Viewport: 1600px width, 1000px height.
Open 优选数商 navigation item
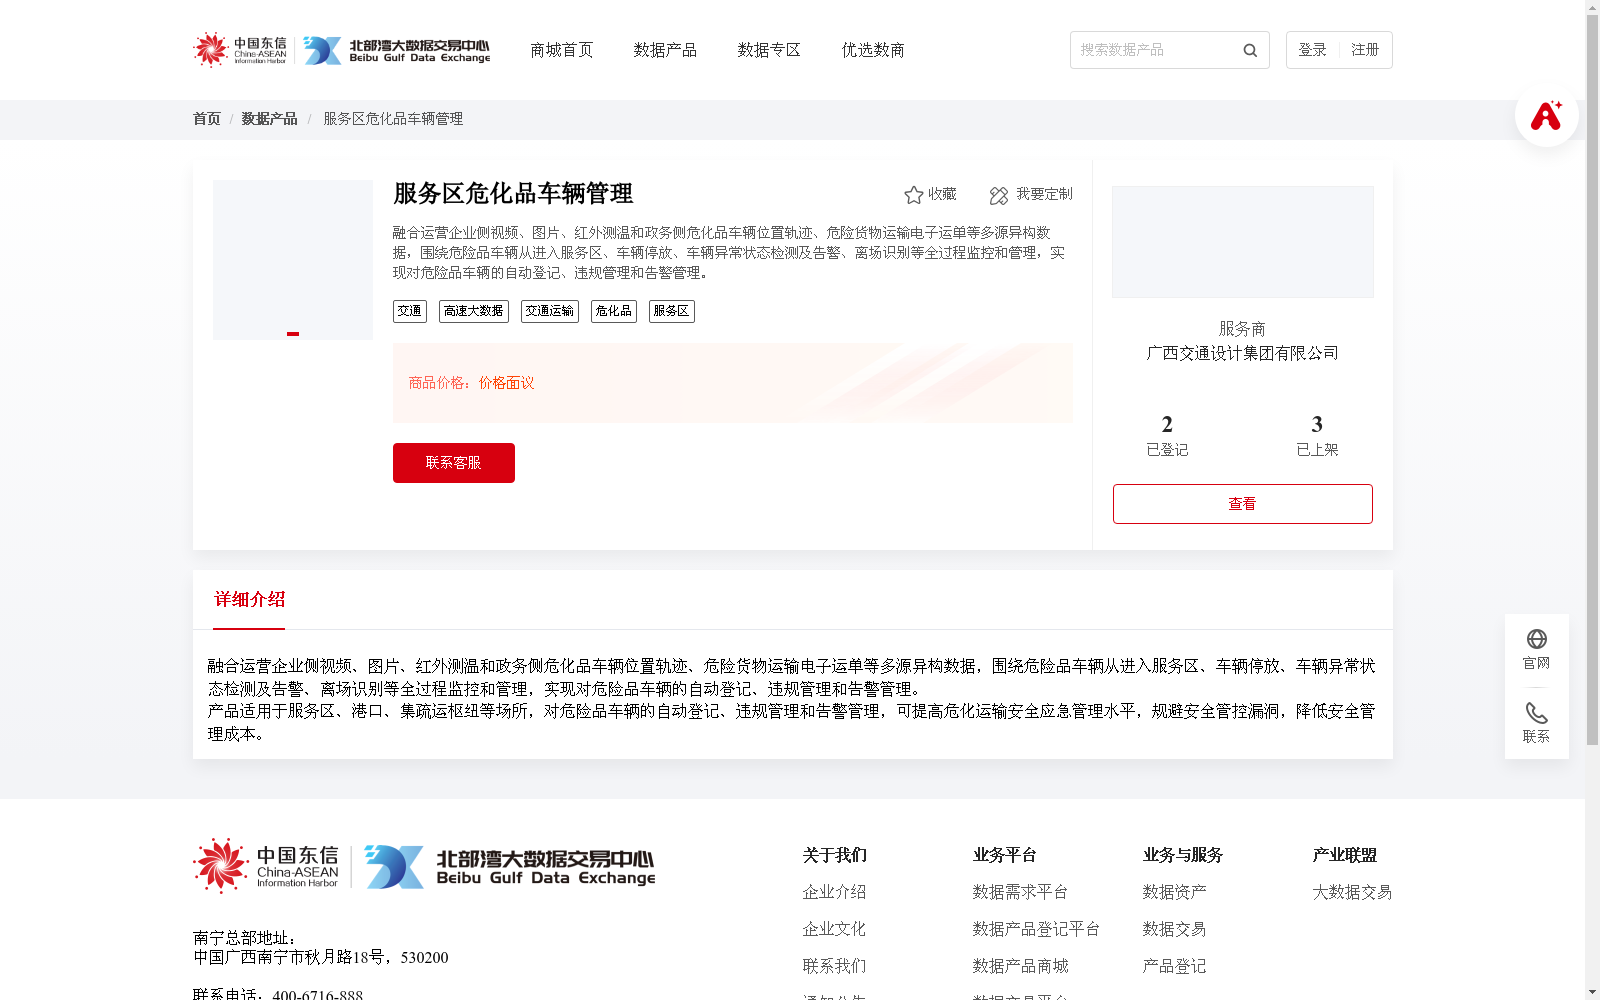click(873, 50)
